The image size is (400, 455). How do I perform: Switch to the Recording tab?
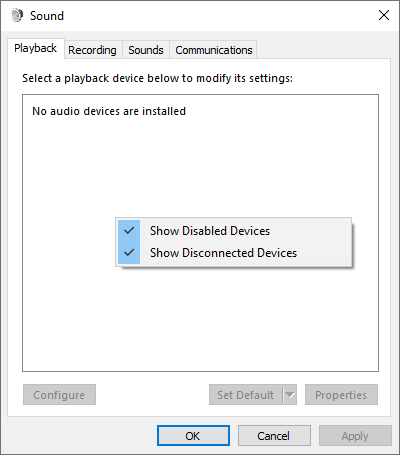pos(92,50)
